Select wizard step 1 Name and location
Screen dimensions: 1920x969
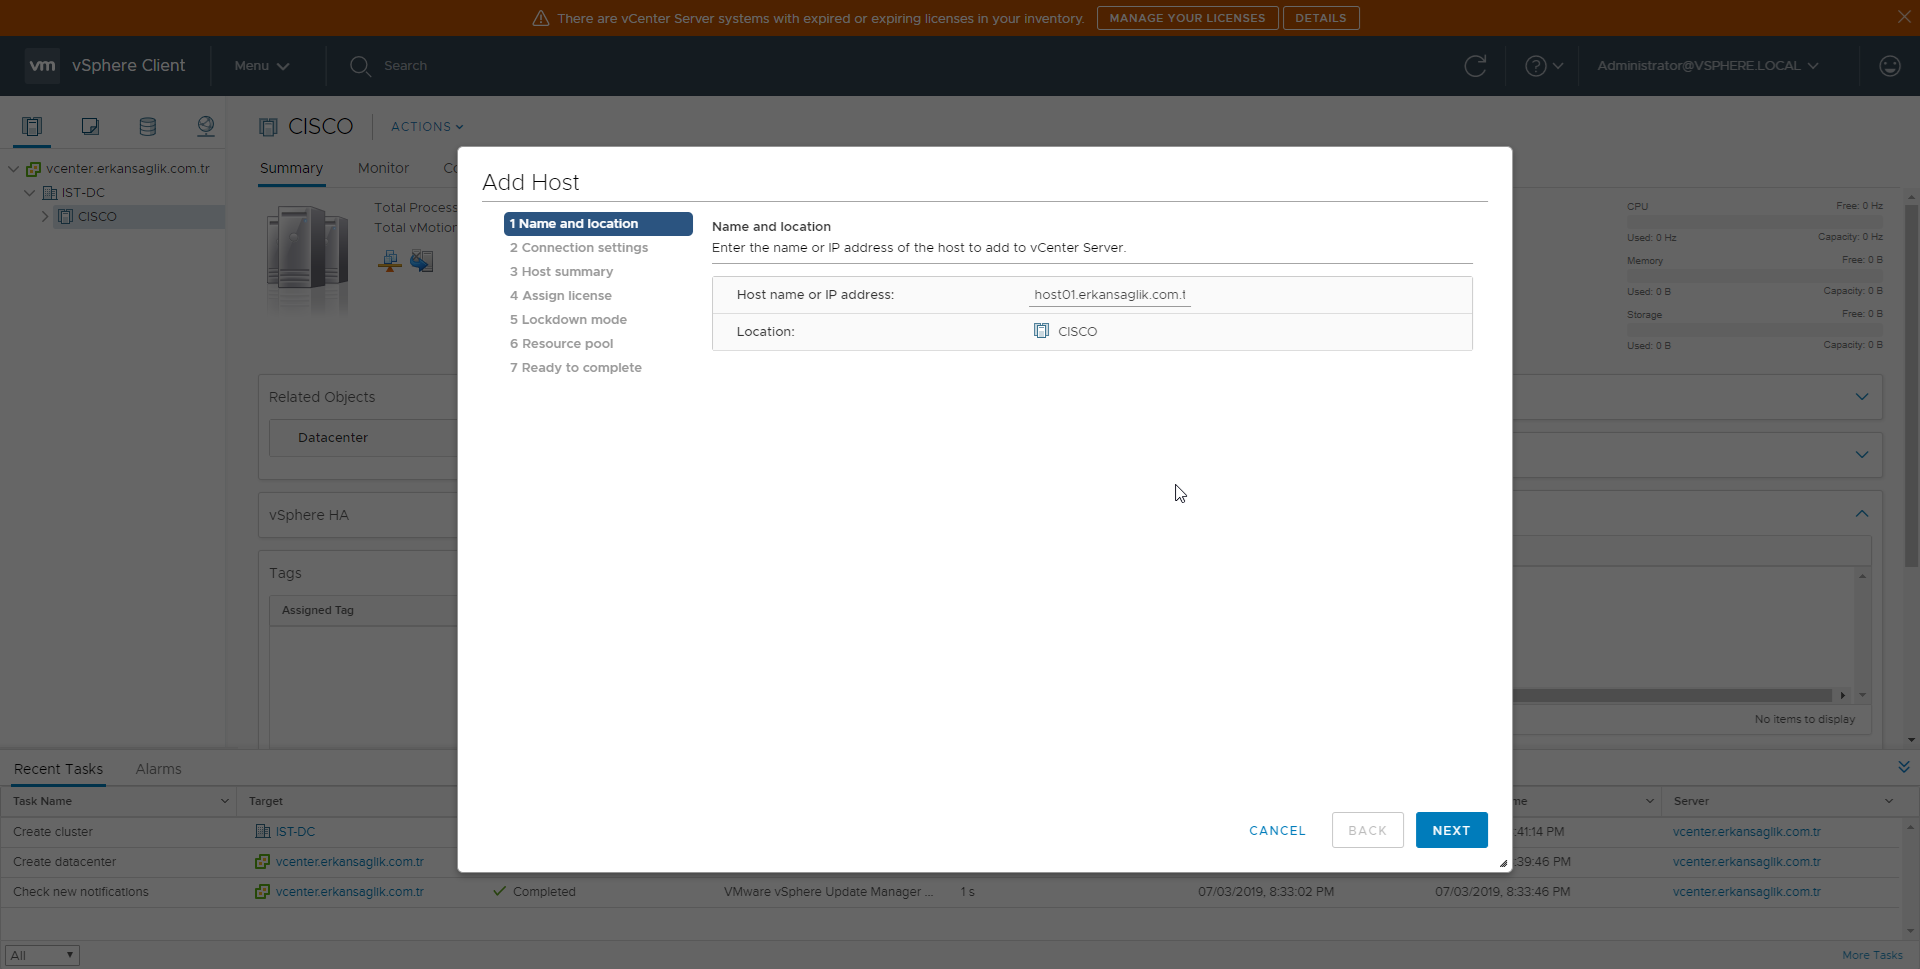[598, 224]
